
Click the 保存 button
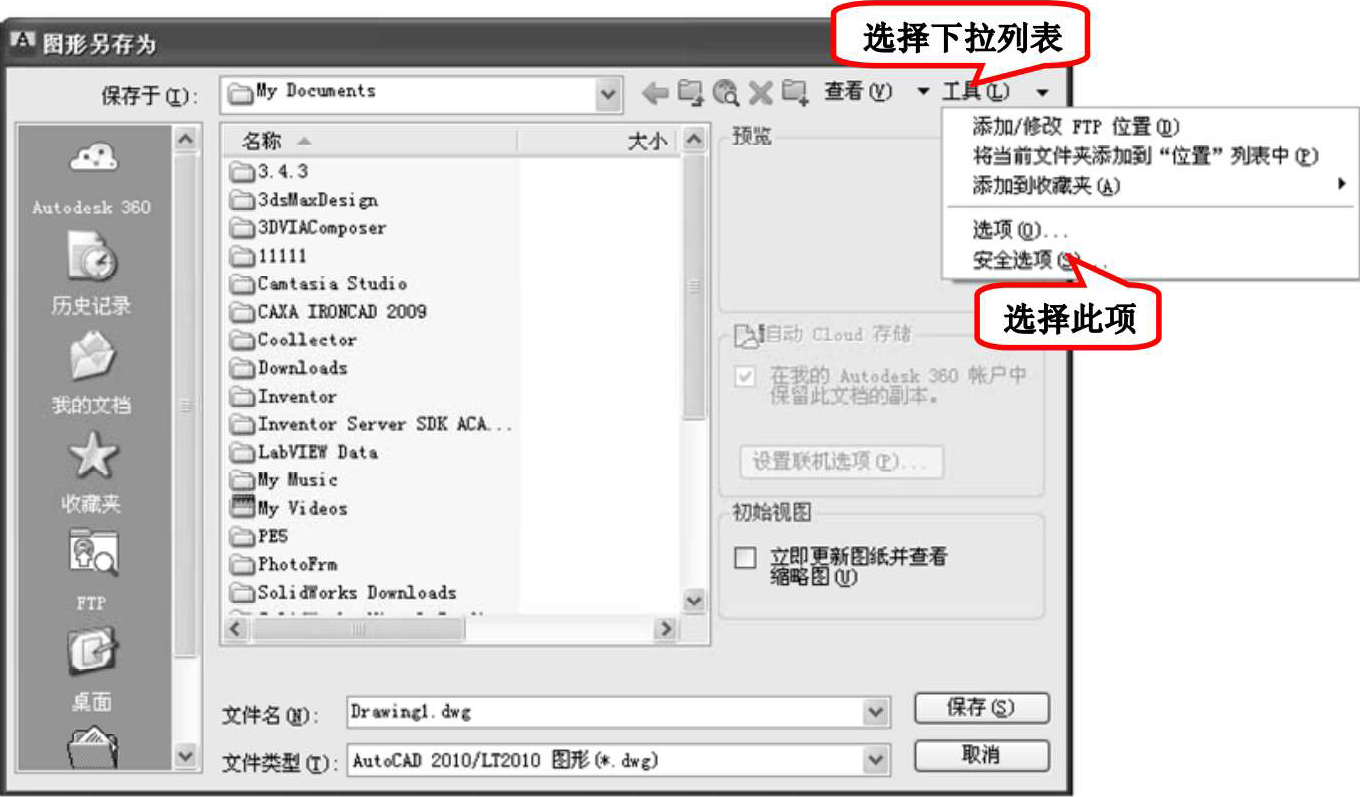[982, 708]
